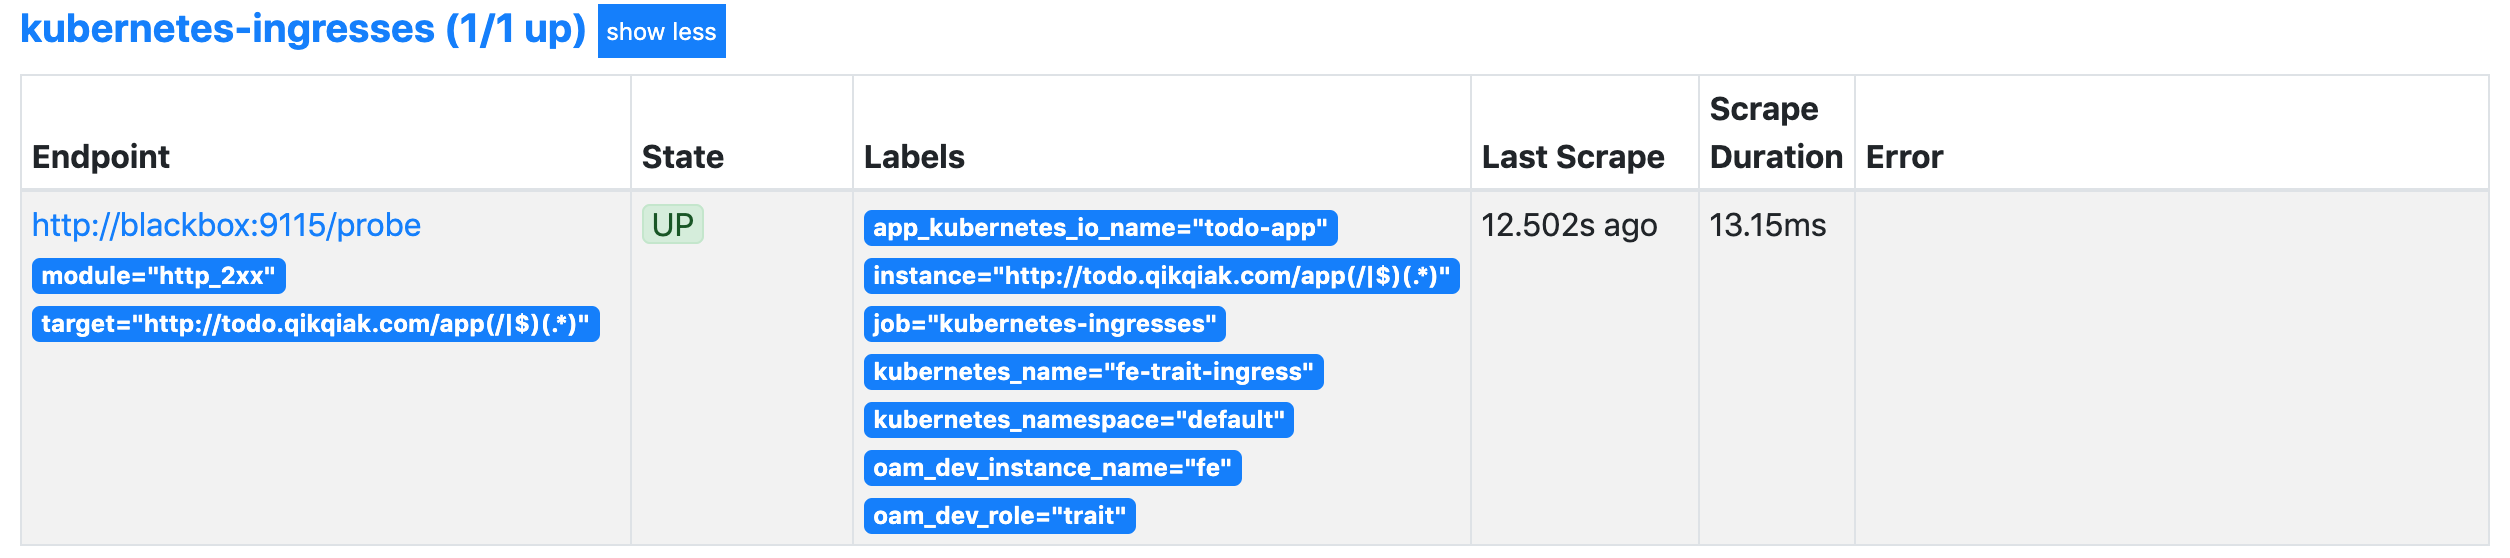This screenshot has width=2510, height=558.
Task: Click the Scrape Duration column header
Action: point(1776,133)
